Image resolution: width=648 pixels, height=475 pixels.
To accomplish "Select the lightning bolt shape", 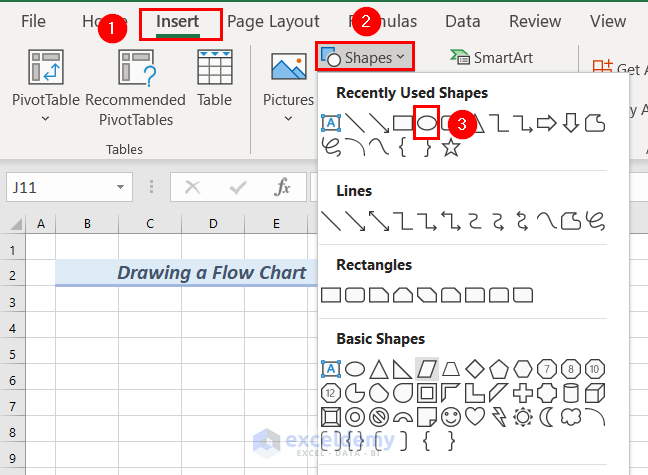I will pos(499,418).
